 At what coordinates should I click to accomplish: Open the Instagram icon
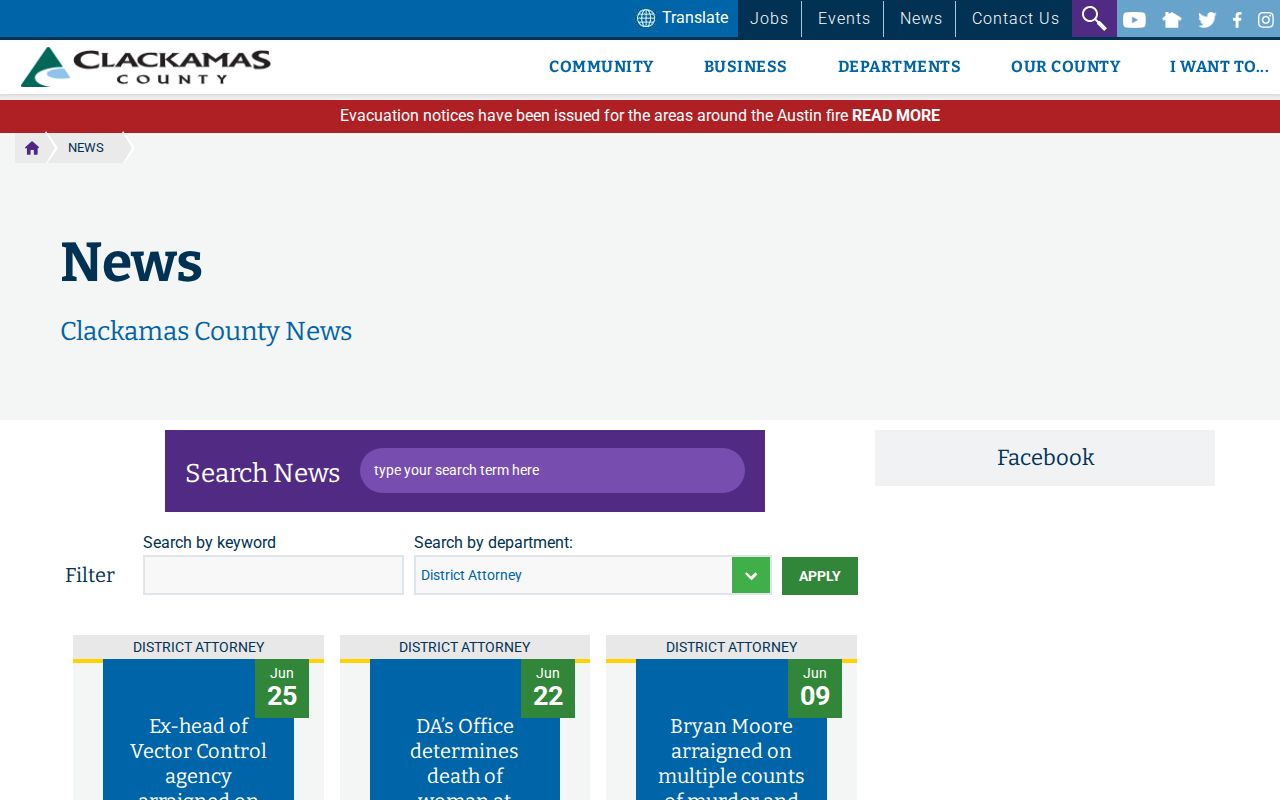point(1265,19)
